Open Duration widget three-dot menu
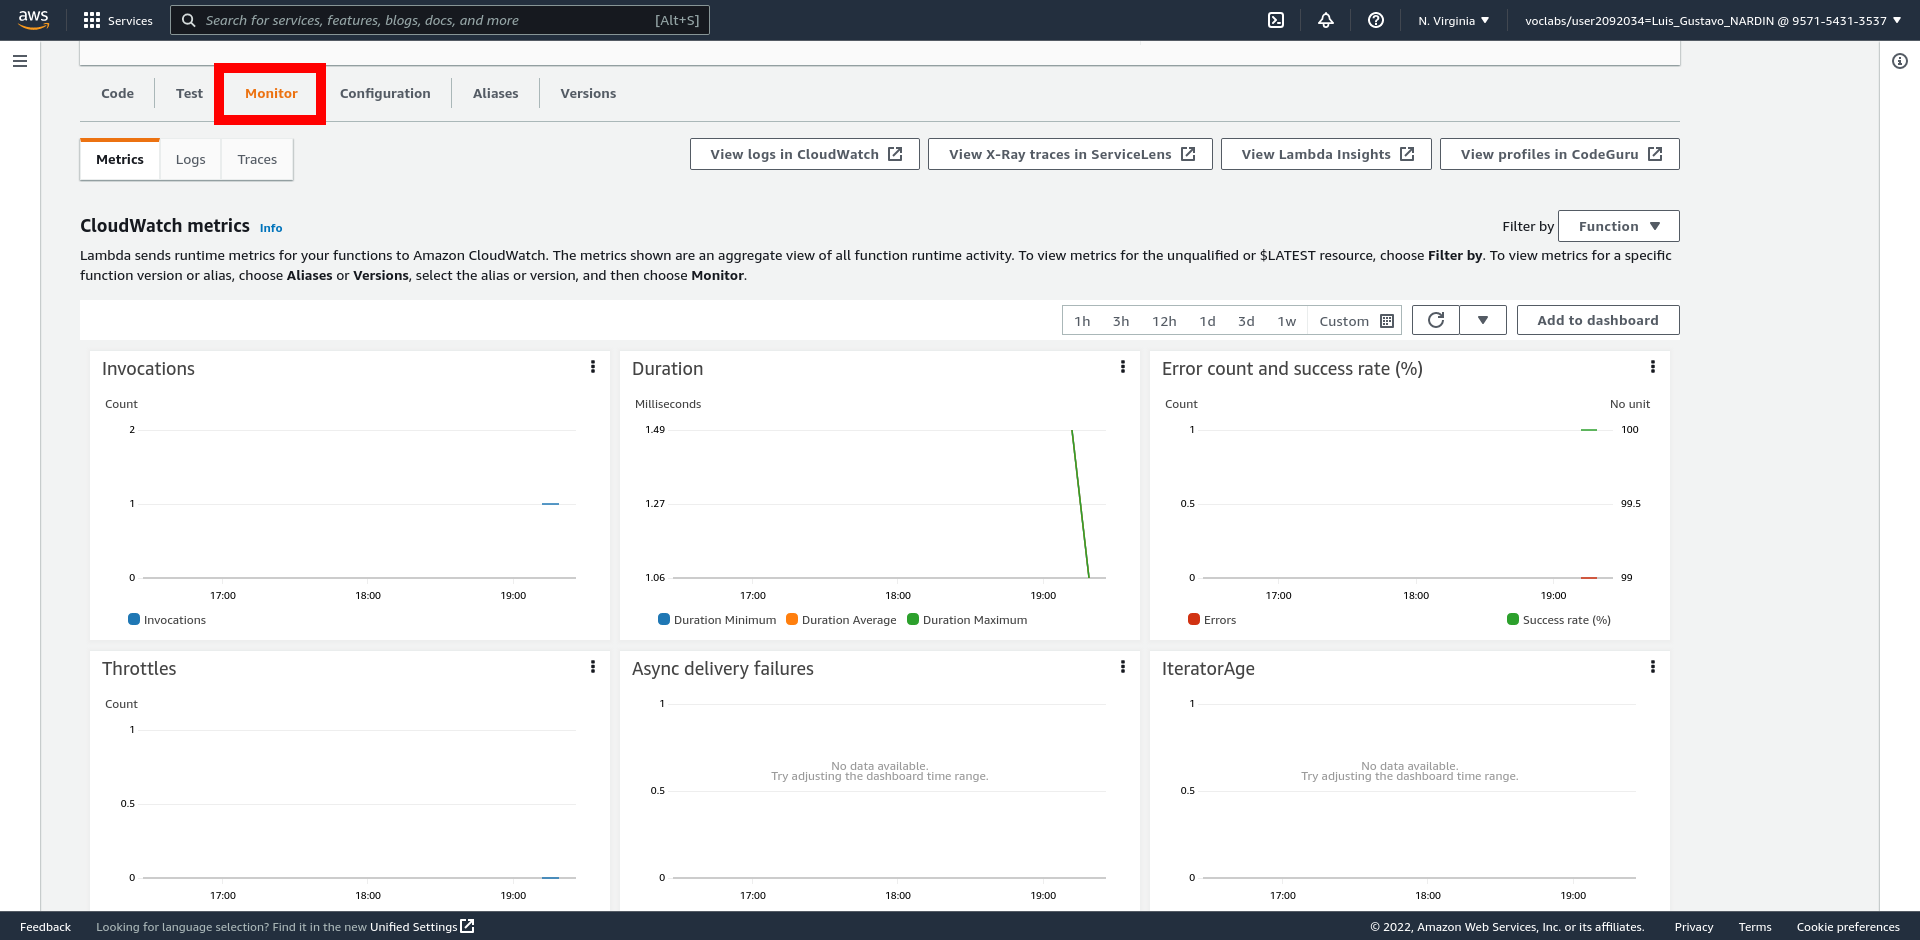This screenshot has width=1920, height=940. 1123,367
